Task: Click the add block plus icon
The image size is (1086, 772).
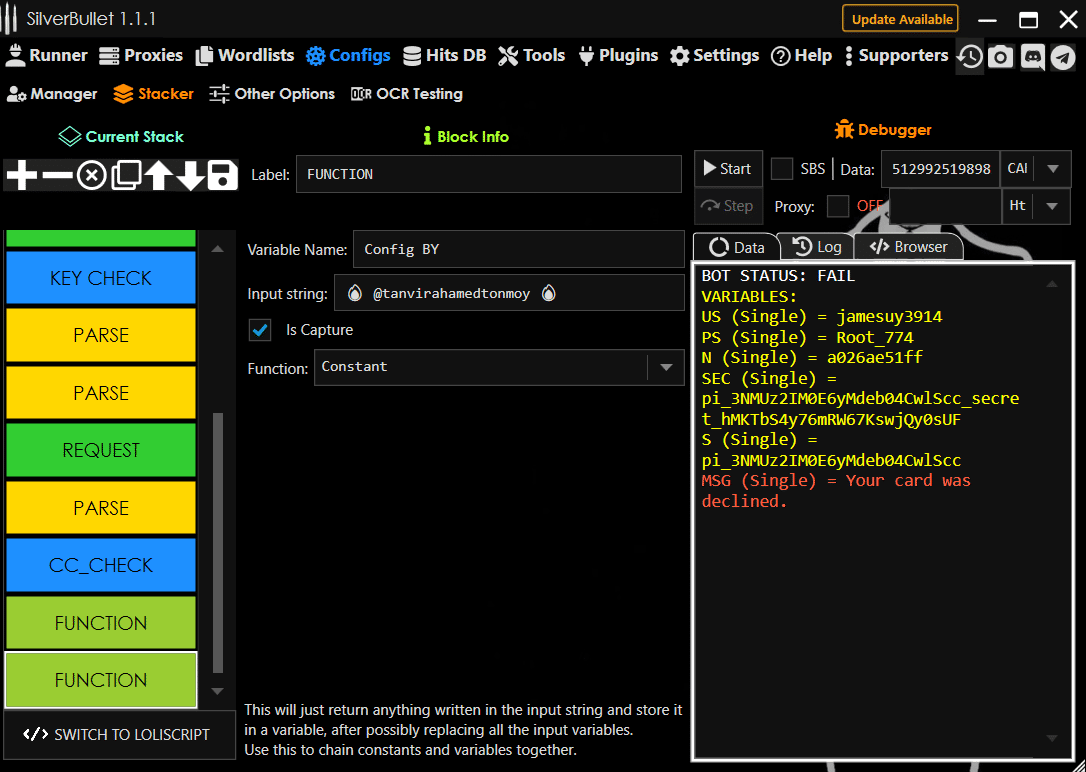Action: coord(21,175)
